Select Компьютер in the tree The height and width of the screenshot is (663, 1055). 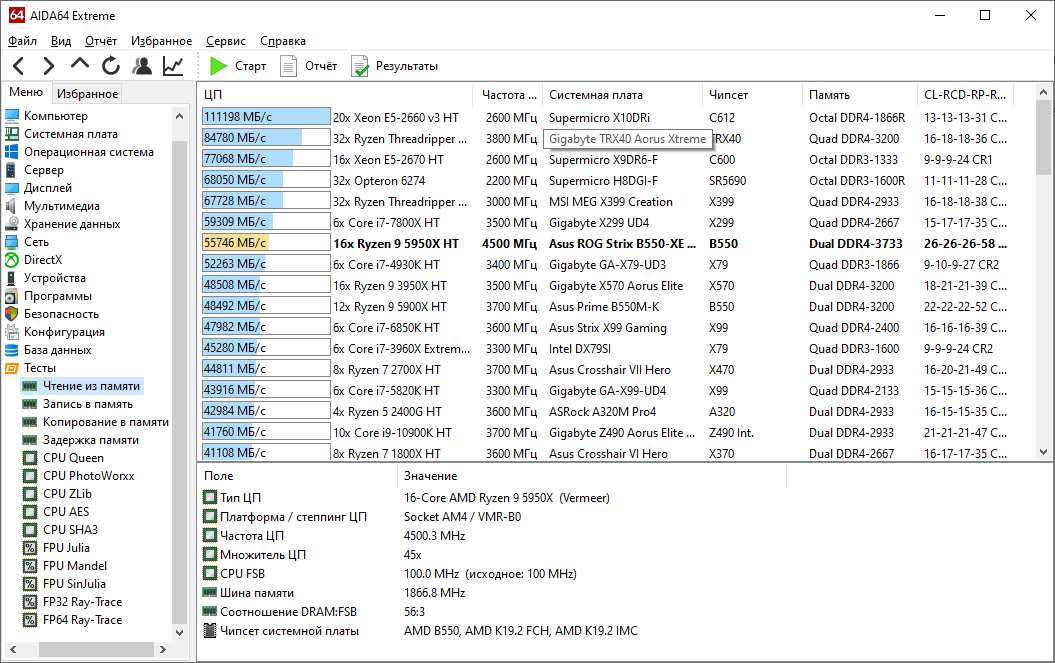(x=56, y=116)
